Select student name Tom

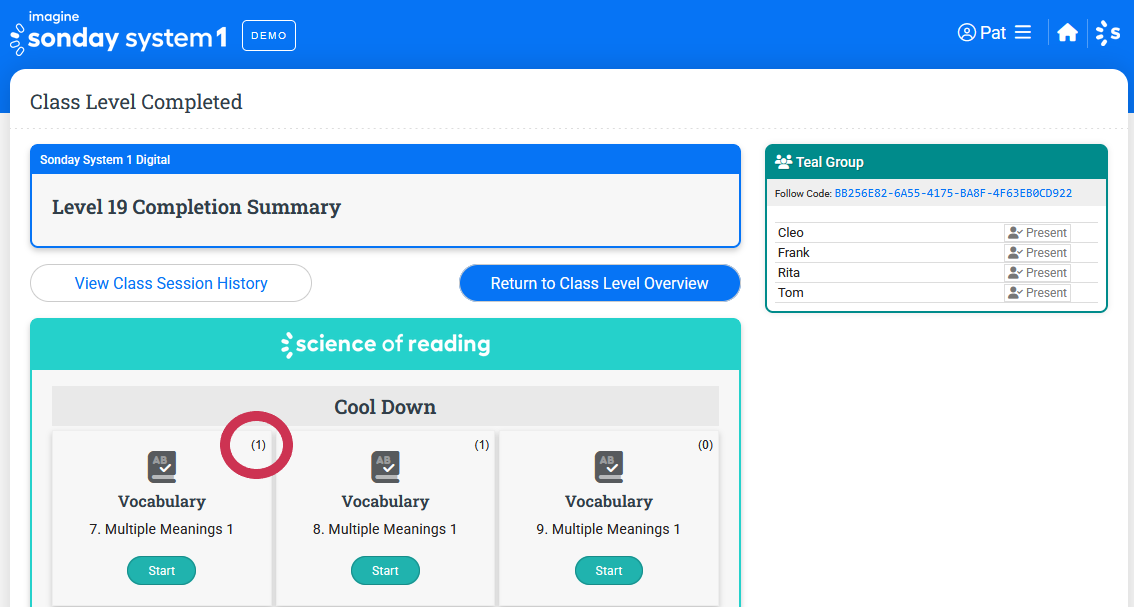tap(790, 292)
